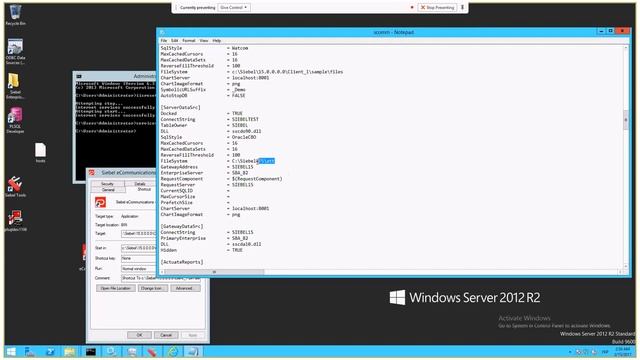Screen dimensions: 640x360
Task: Switch to the Details tab in properties
Action: tap(140, 184)
